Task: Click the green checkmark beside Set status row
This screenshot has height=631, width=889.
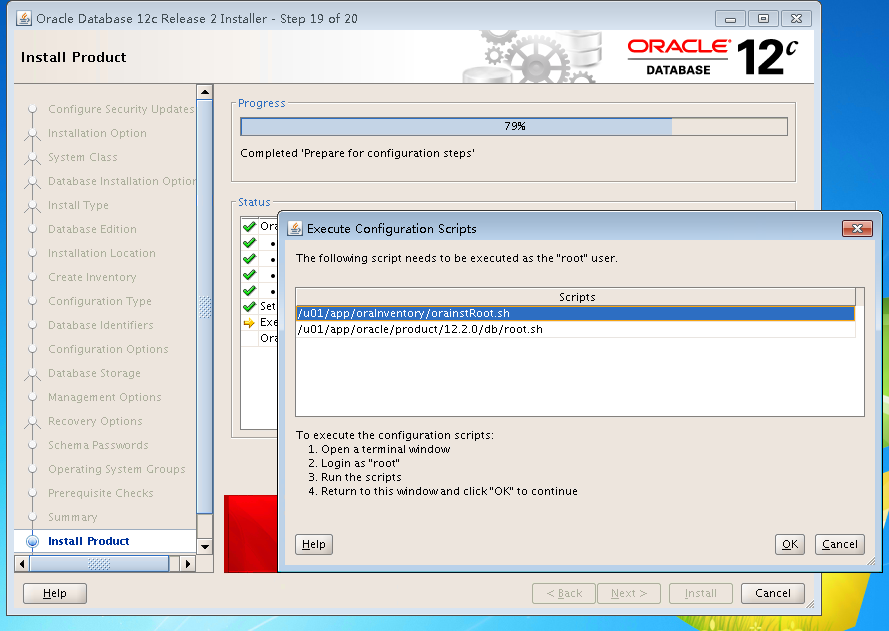Action: [249, 306]
